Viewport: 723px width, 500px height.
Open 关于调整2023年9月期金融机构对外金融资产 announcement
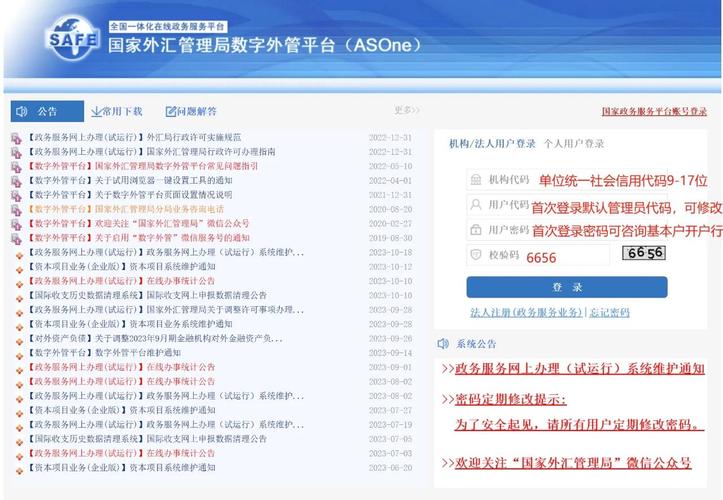155,338
